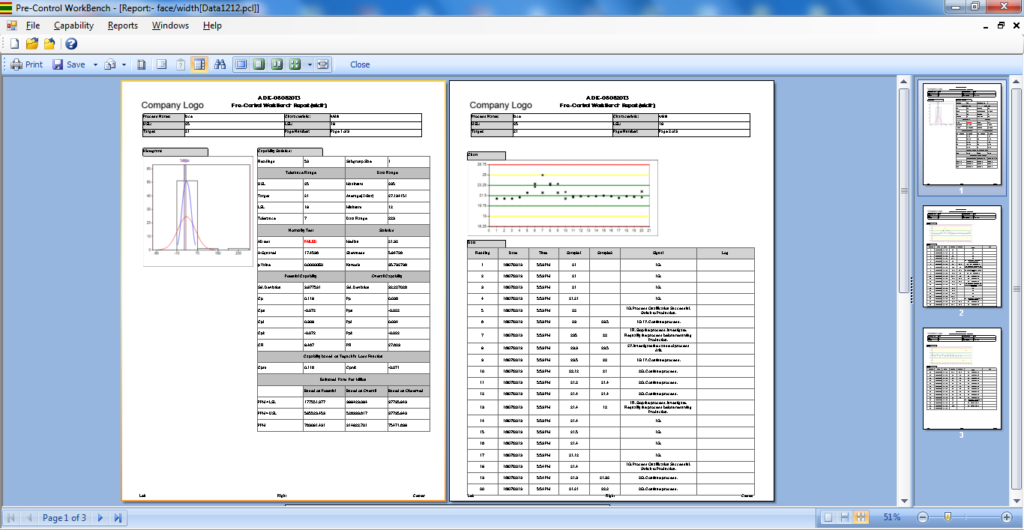Click the 'Page 1 of 3' indicator
Screen dimensions: 1024x530
64,518
